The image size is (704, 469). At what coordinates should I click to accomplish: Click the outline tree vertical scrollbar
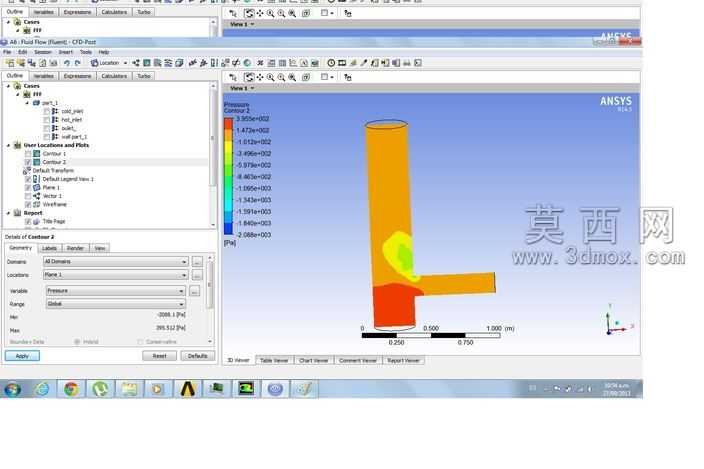click(213, 155)
